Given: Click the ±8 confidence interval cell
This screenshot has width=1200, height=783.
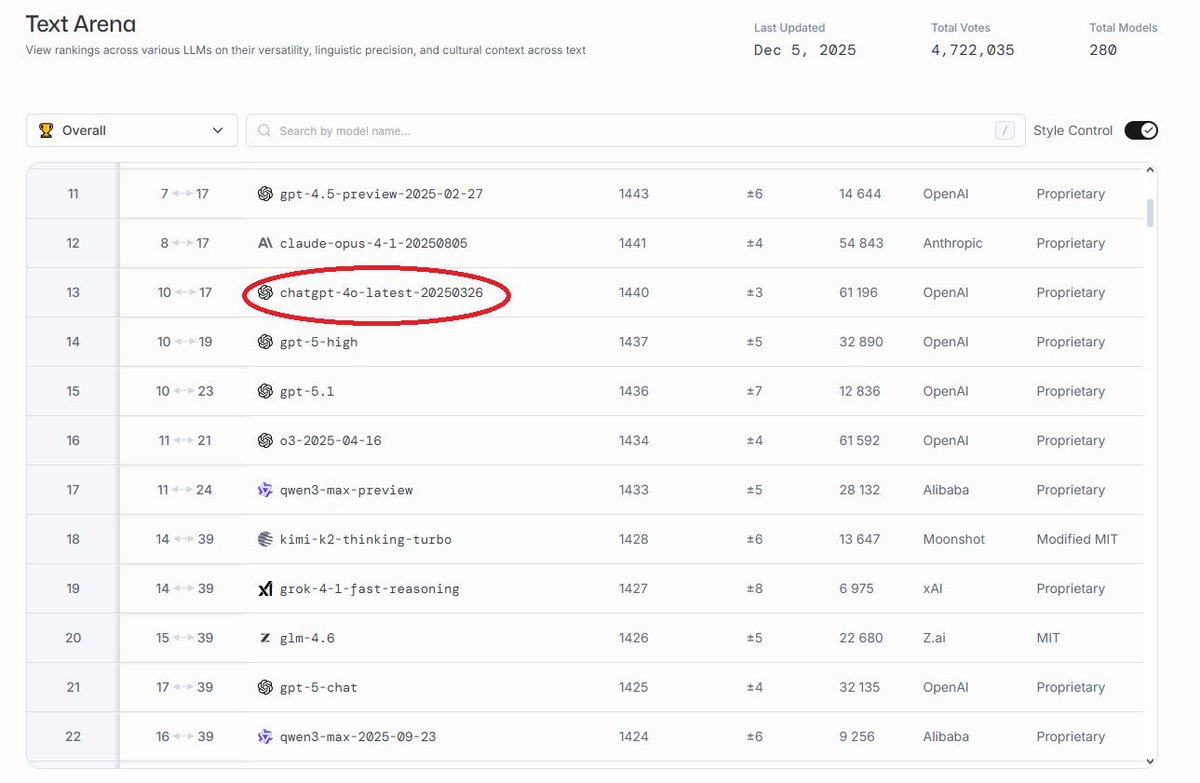Looking at the screenshot, I should pyautogui.click(x=754, y=589).
